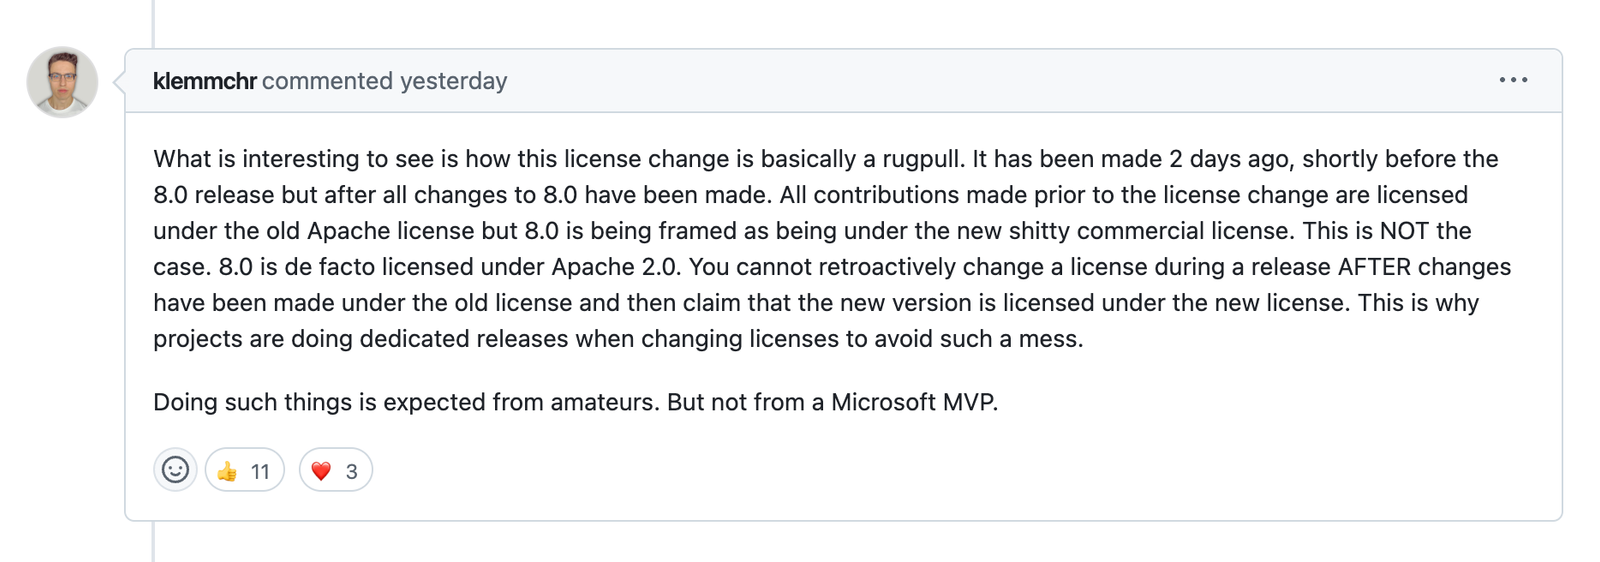Screen dimensions: 1600x562
Task: Add a reaction with the smiley button
Action: pos(175,470)
